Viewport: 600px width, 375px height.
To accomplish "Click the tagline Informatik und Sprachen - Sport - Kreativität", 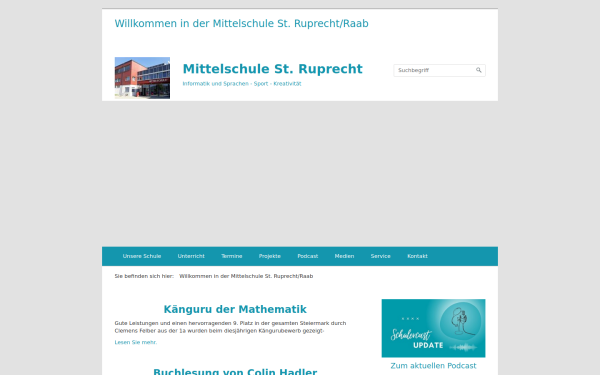I will coord(242,84).
